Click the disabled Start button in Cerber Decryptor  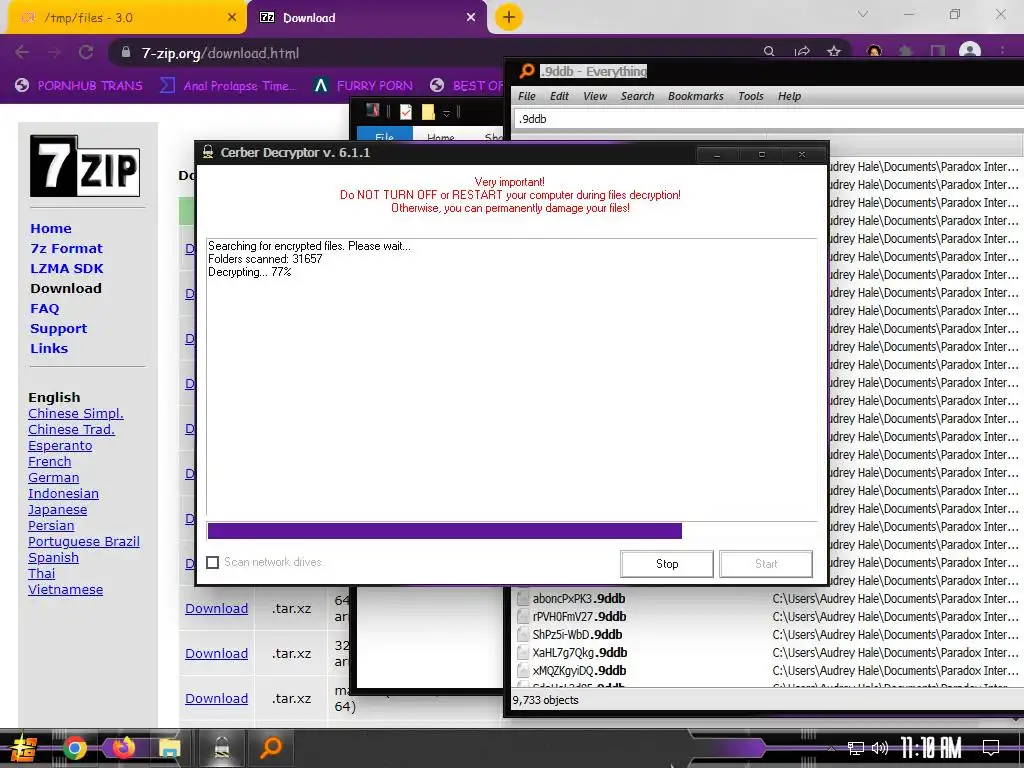[766, 564]
